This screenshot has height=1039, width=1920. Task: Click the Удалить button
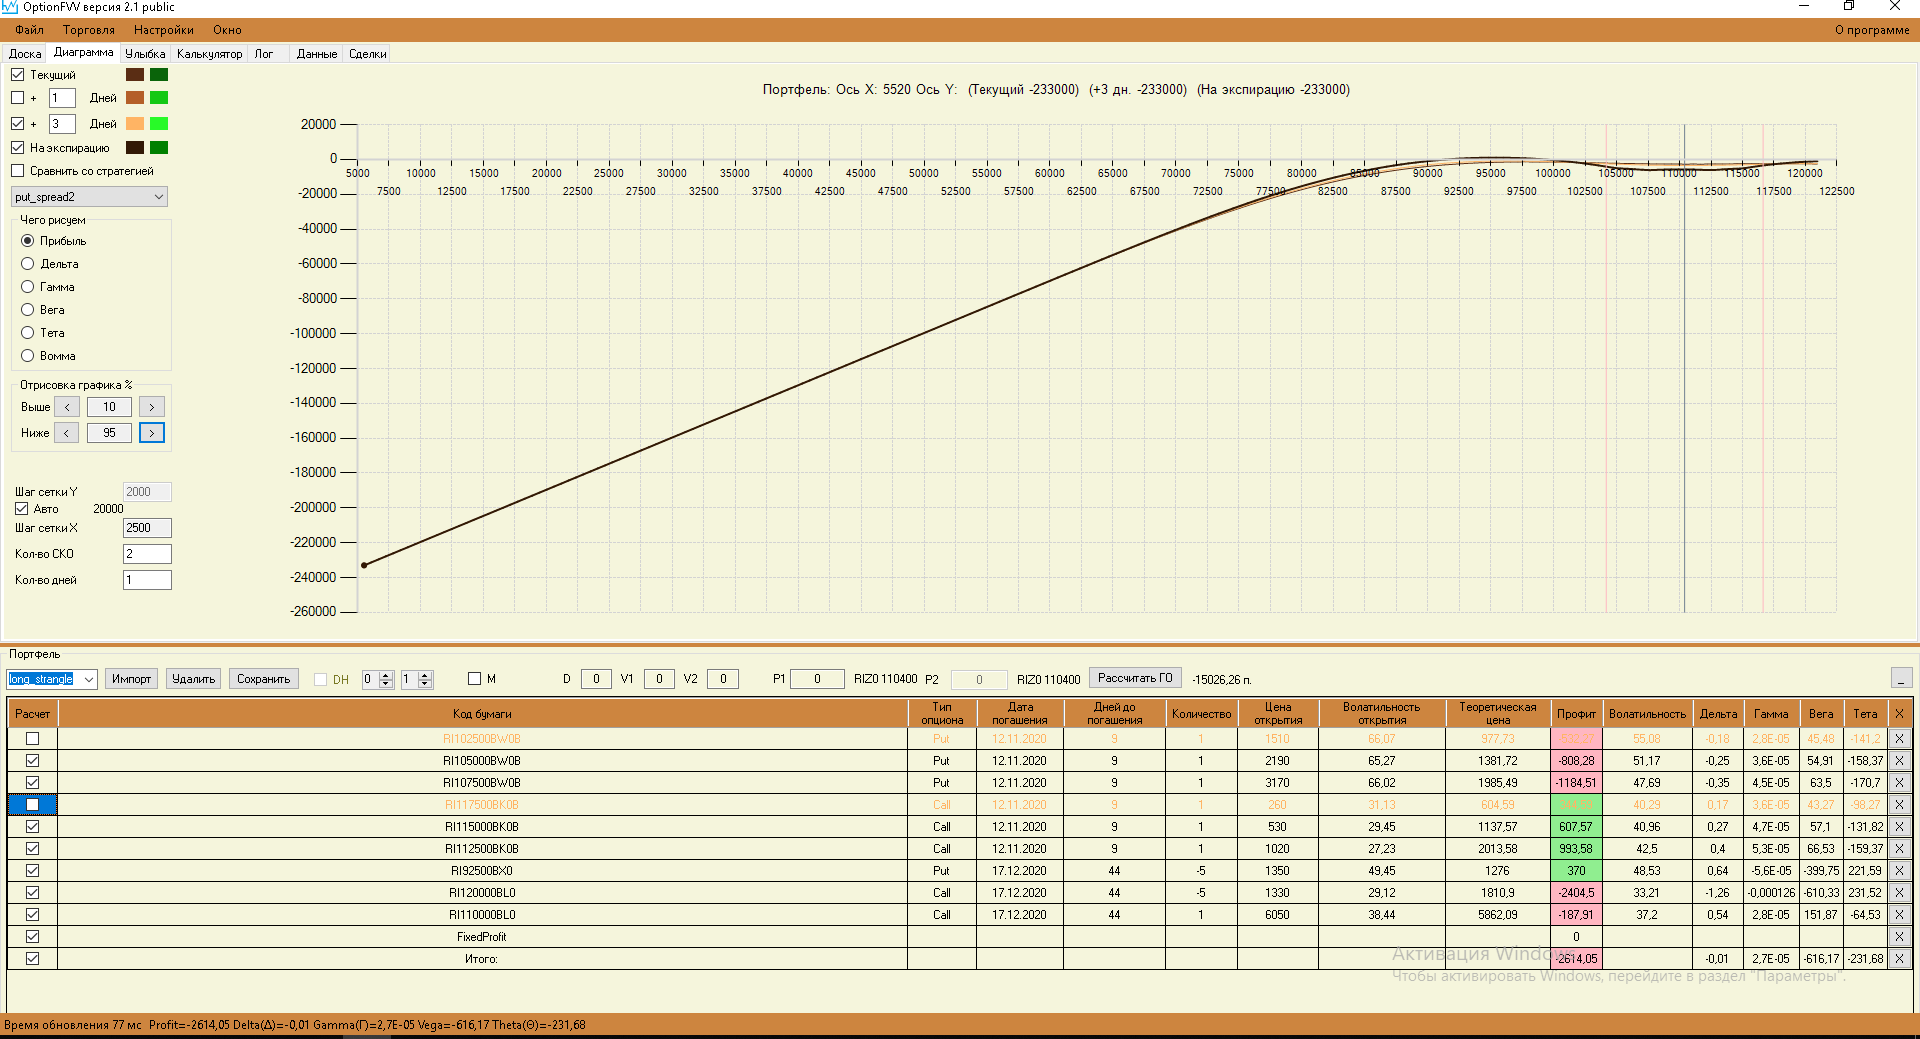coord(193,679)
